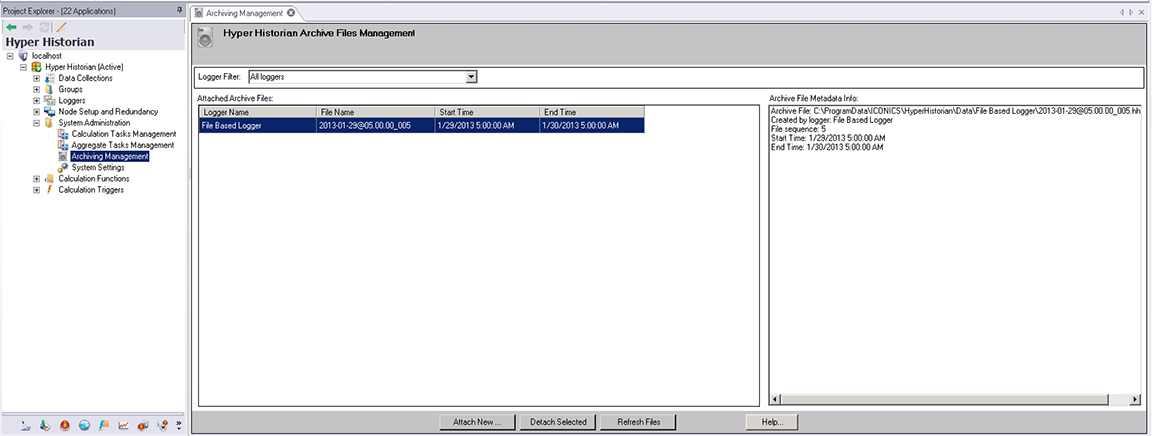Click the Detach Selected button
Image resolution: width=1152 pixels, height=436 pixels.
point(558,422)
